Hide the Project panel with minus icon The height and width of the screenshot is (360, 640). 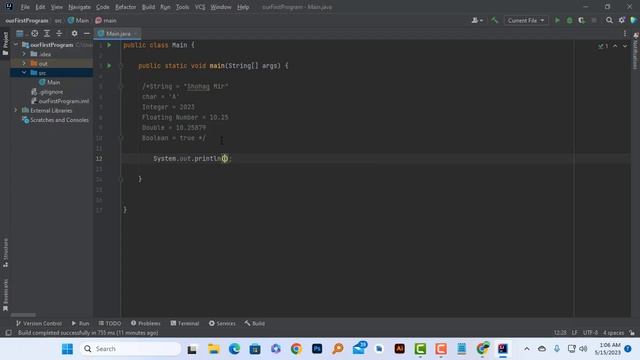(87, 33)
